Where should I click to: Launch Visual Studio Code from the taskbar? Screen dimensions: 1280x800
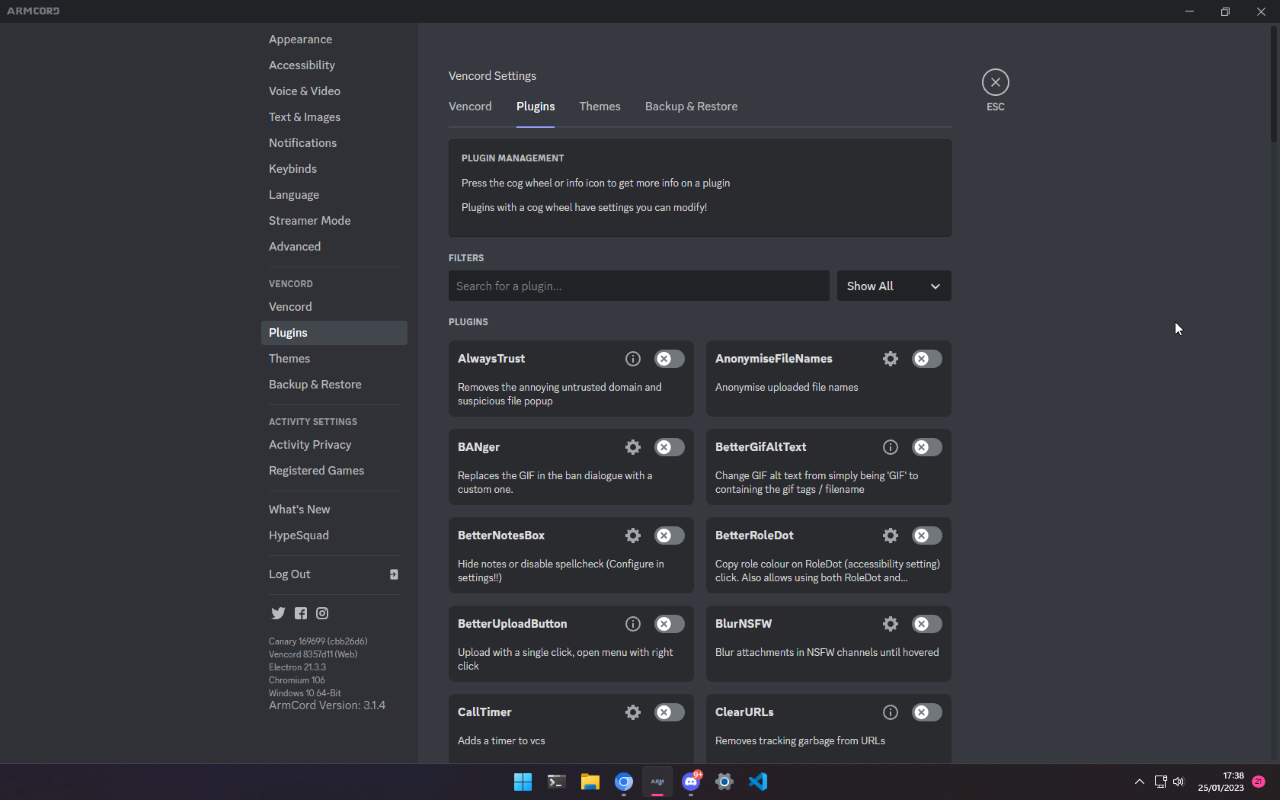coord(758,782)
